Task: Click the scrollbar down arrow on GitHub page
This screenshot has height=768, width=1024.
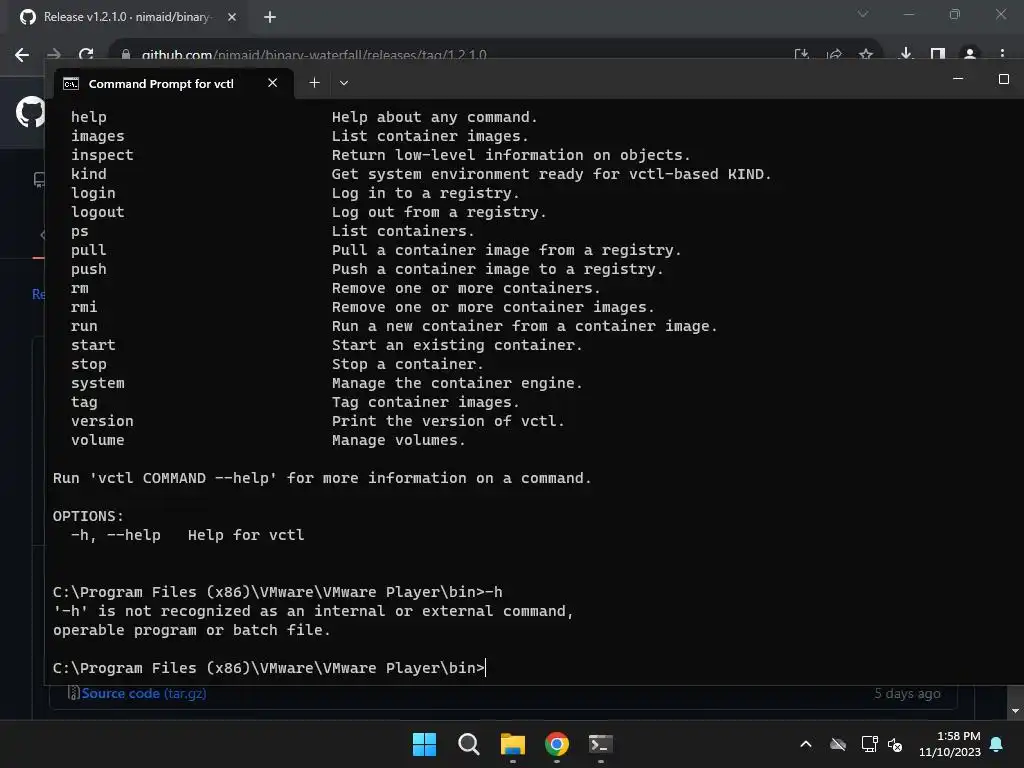Action: [x=1015, y=711]
